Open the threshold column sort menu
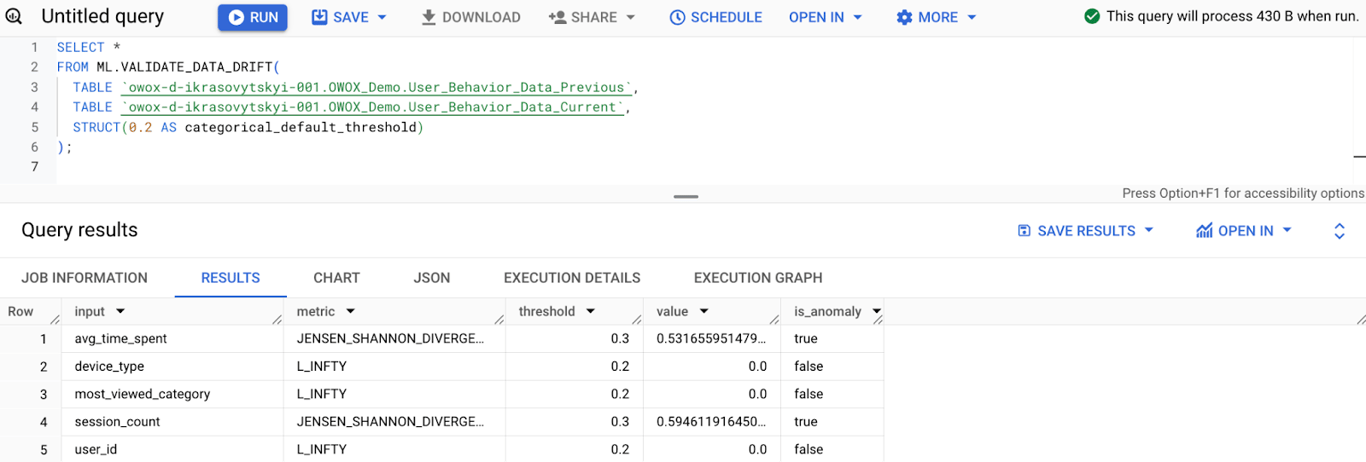 pos(590,312)
